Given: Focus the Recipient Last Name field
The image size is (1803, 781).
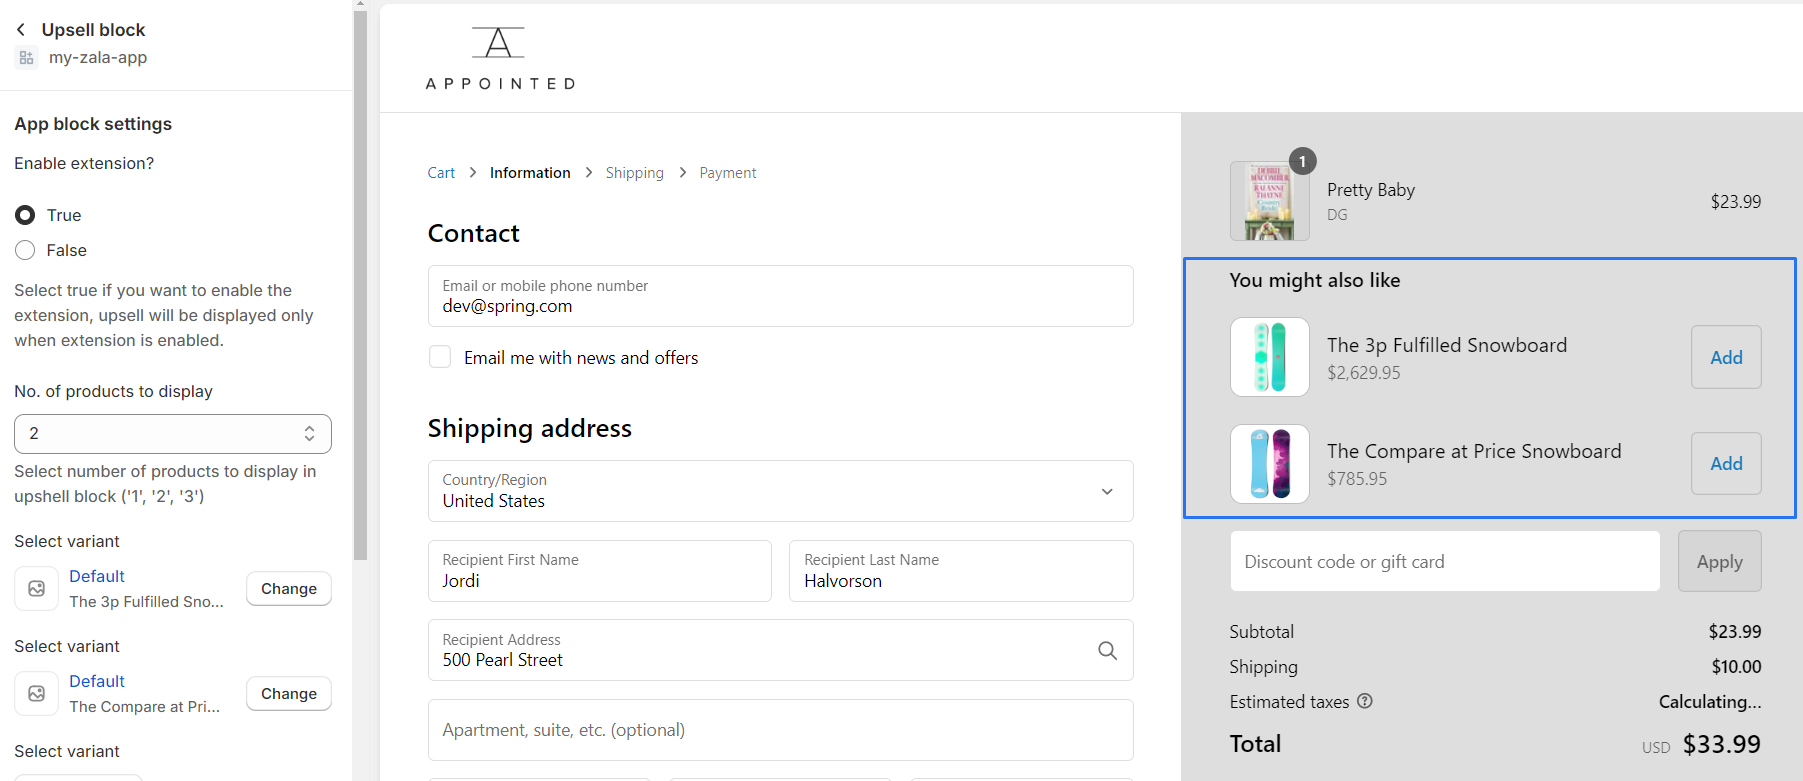Looking at the screenshot, I should pos(961,571).
